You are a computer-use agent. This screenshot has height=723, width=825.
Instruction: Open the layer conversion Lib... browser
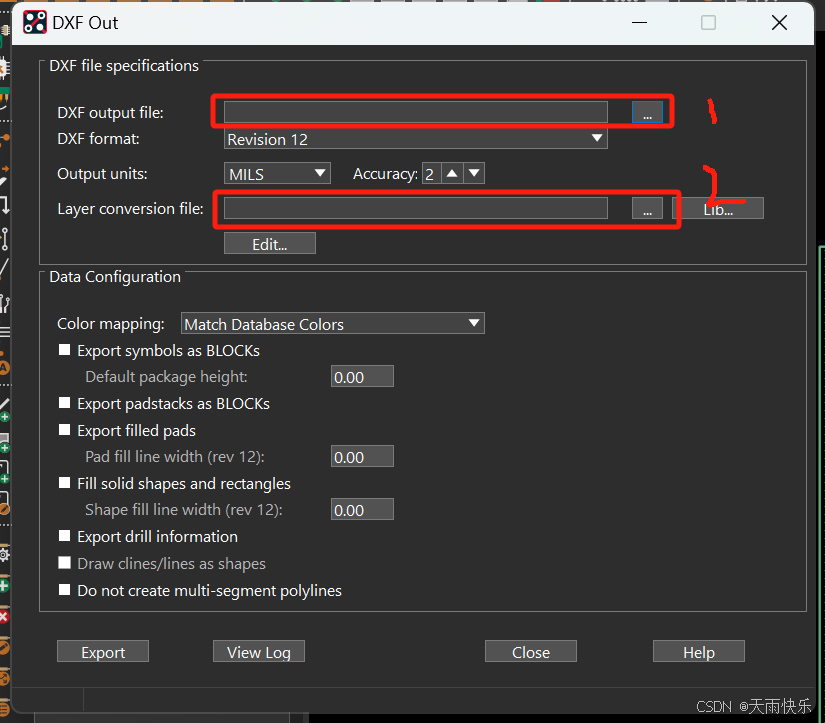723,207
